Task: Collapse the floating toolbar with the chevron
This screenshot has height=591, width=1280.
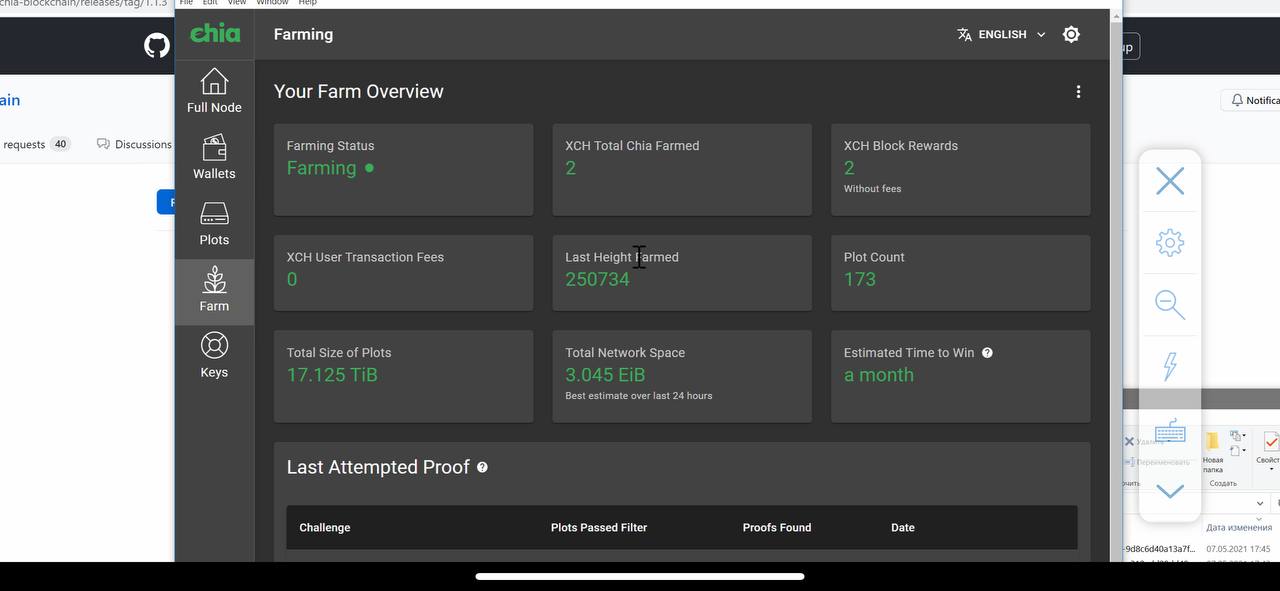Action: (1170, 491)
